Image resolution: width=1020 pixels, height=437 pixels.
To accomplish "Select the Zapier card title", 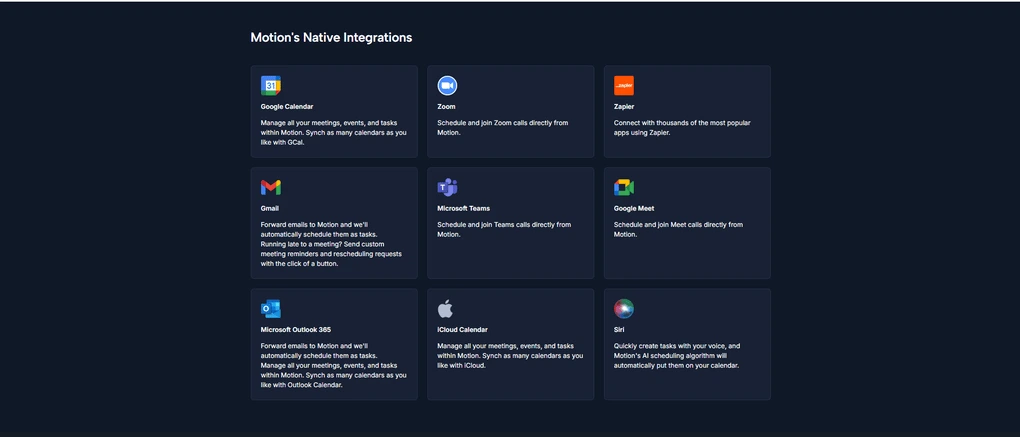I will [x=624, y=107].
